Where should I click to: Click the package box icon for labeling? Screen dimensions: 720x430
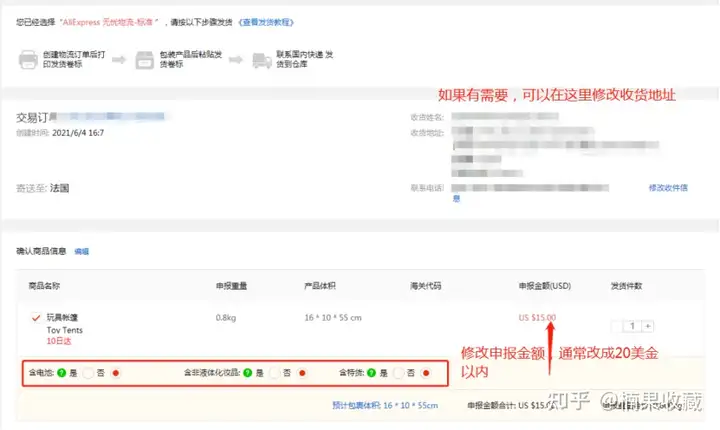[145, 60]
